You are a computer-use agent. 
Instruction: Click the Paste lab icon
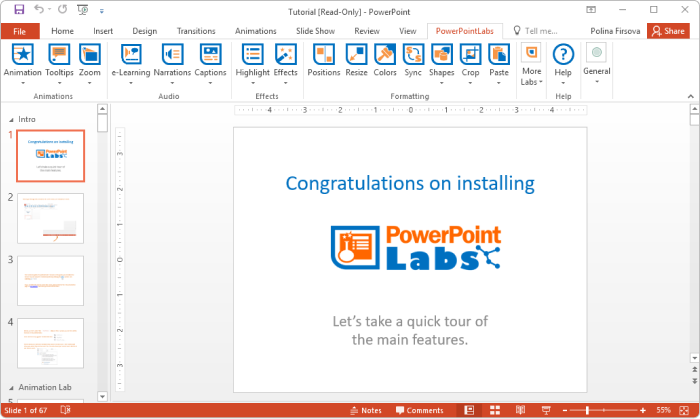click(x=499, y=54)
